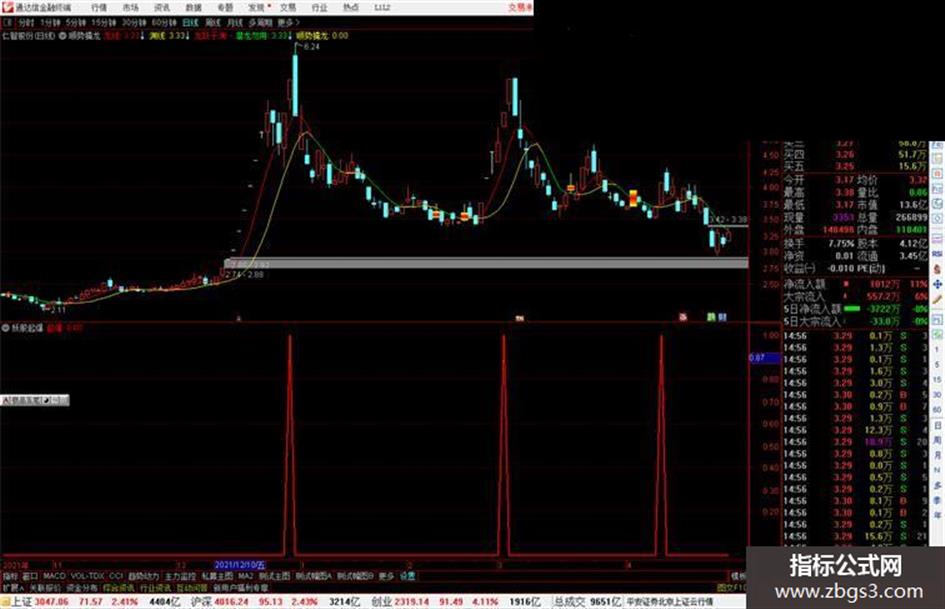Click the 上证 index in status bar
This screenshot has width=945, height=609.
pyautogui.click(x=21, y=602)
